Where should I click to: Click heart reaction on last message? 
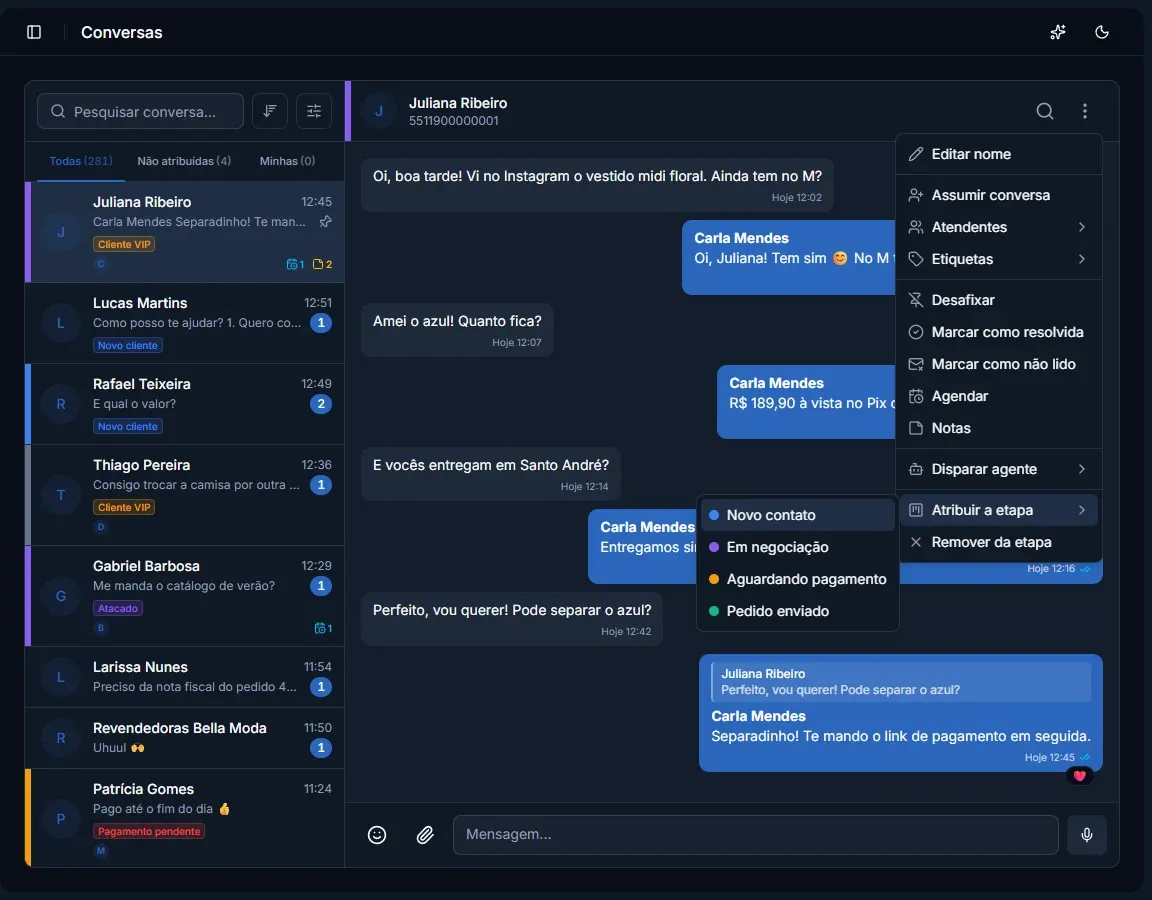pyautogui.click(x=1079, y=776)
